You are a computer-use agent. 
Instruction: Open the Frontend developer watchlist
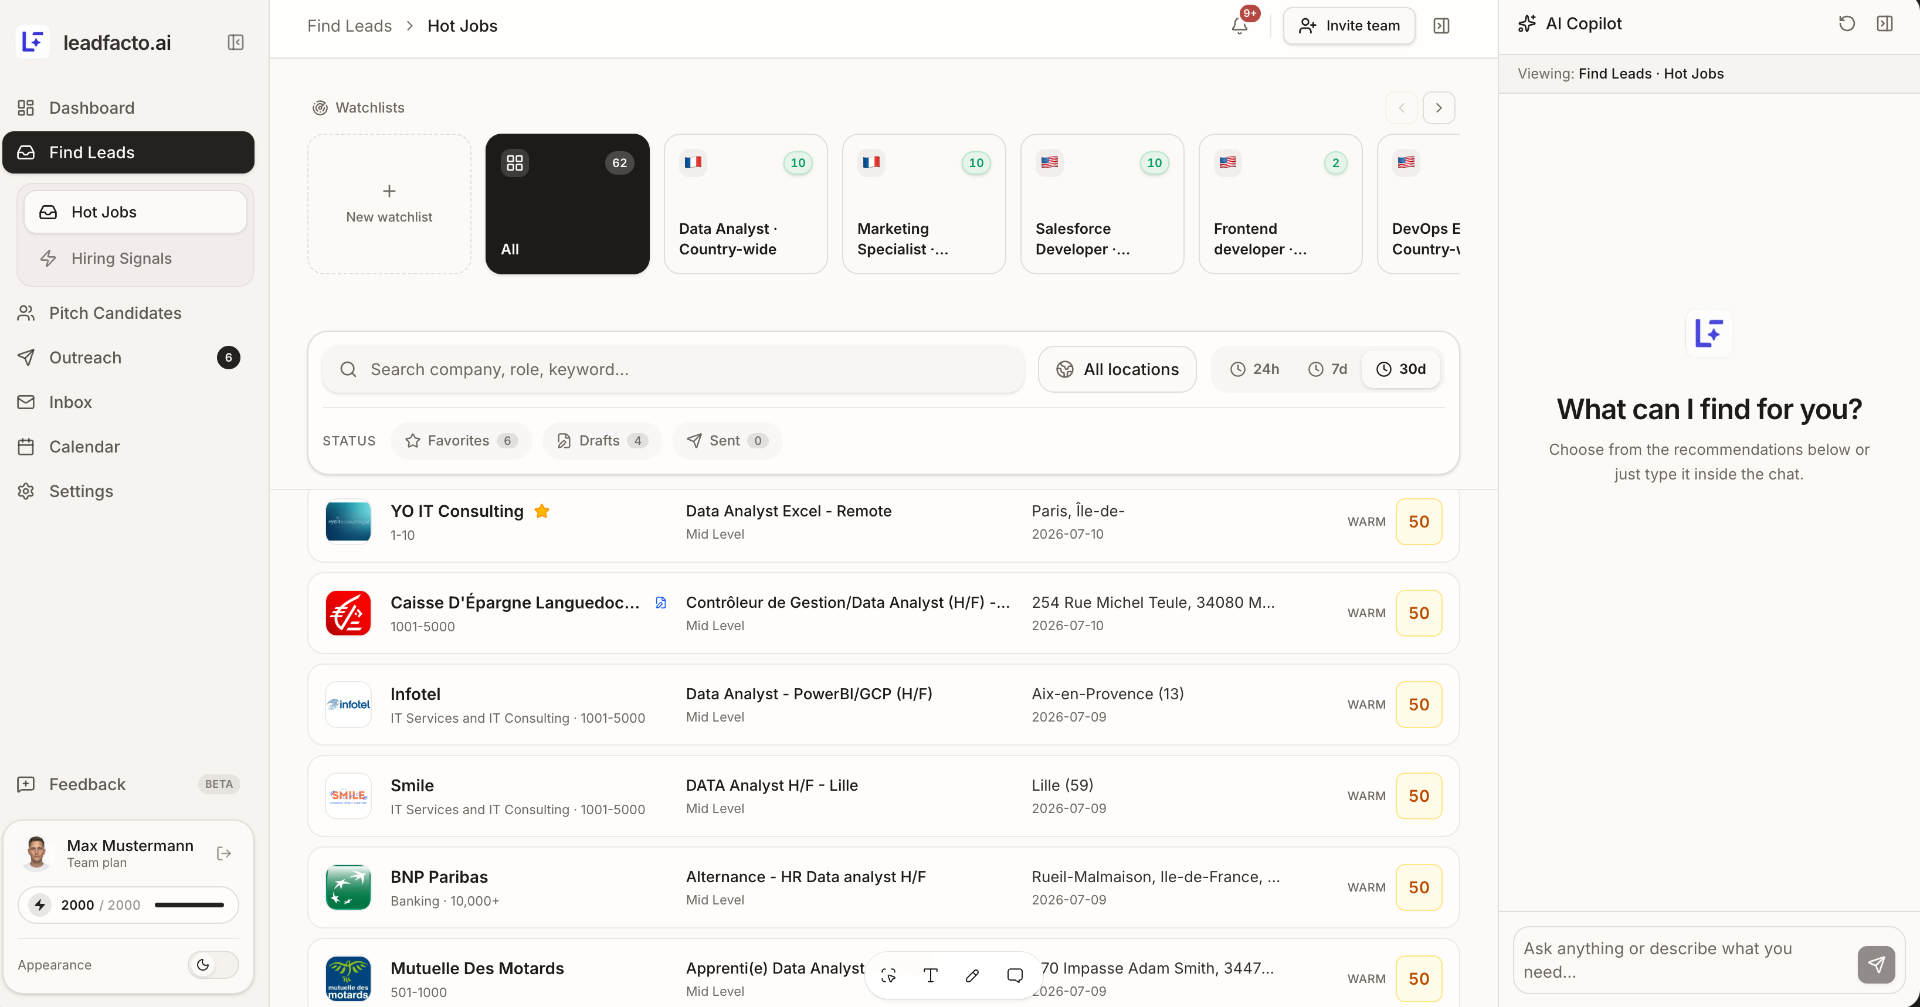click(x=1280, y=204)
